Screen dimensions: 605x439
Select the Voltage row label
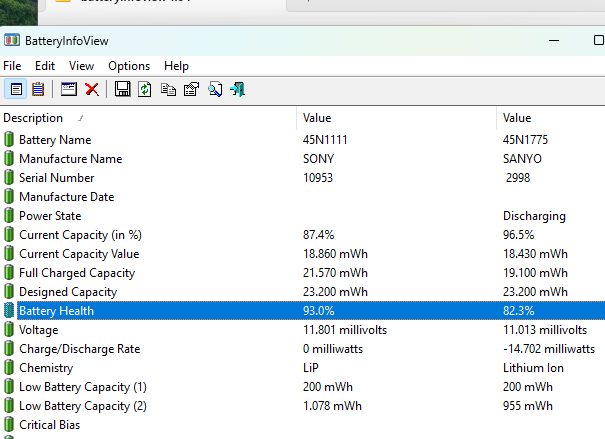(39, 330)
